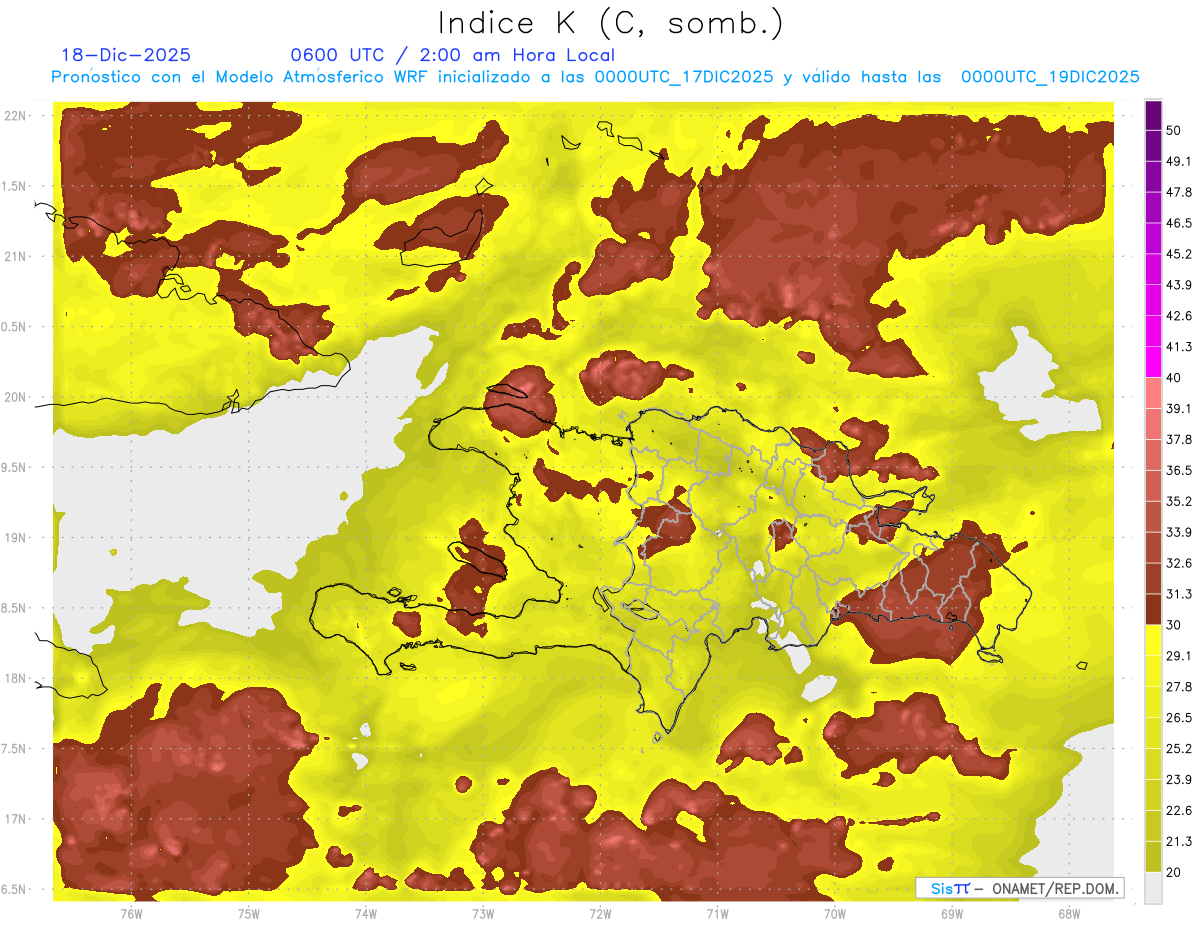The width and height of the screenshot is (1200, 927).
Task: Click the latitude label '22N'
Action: 17,116
